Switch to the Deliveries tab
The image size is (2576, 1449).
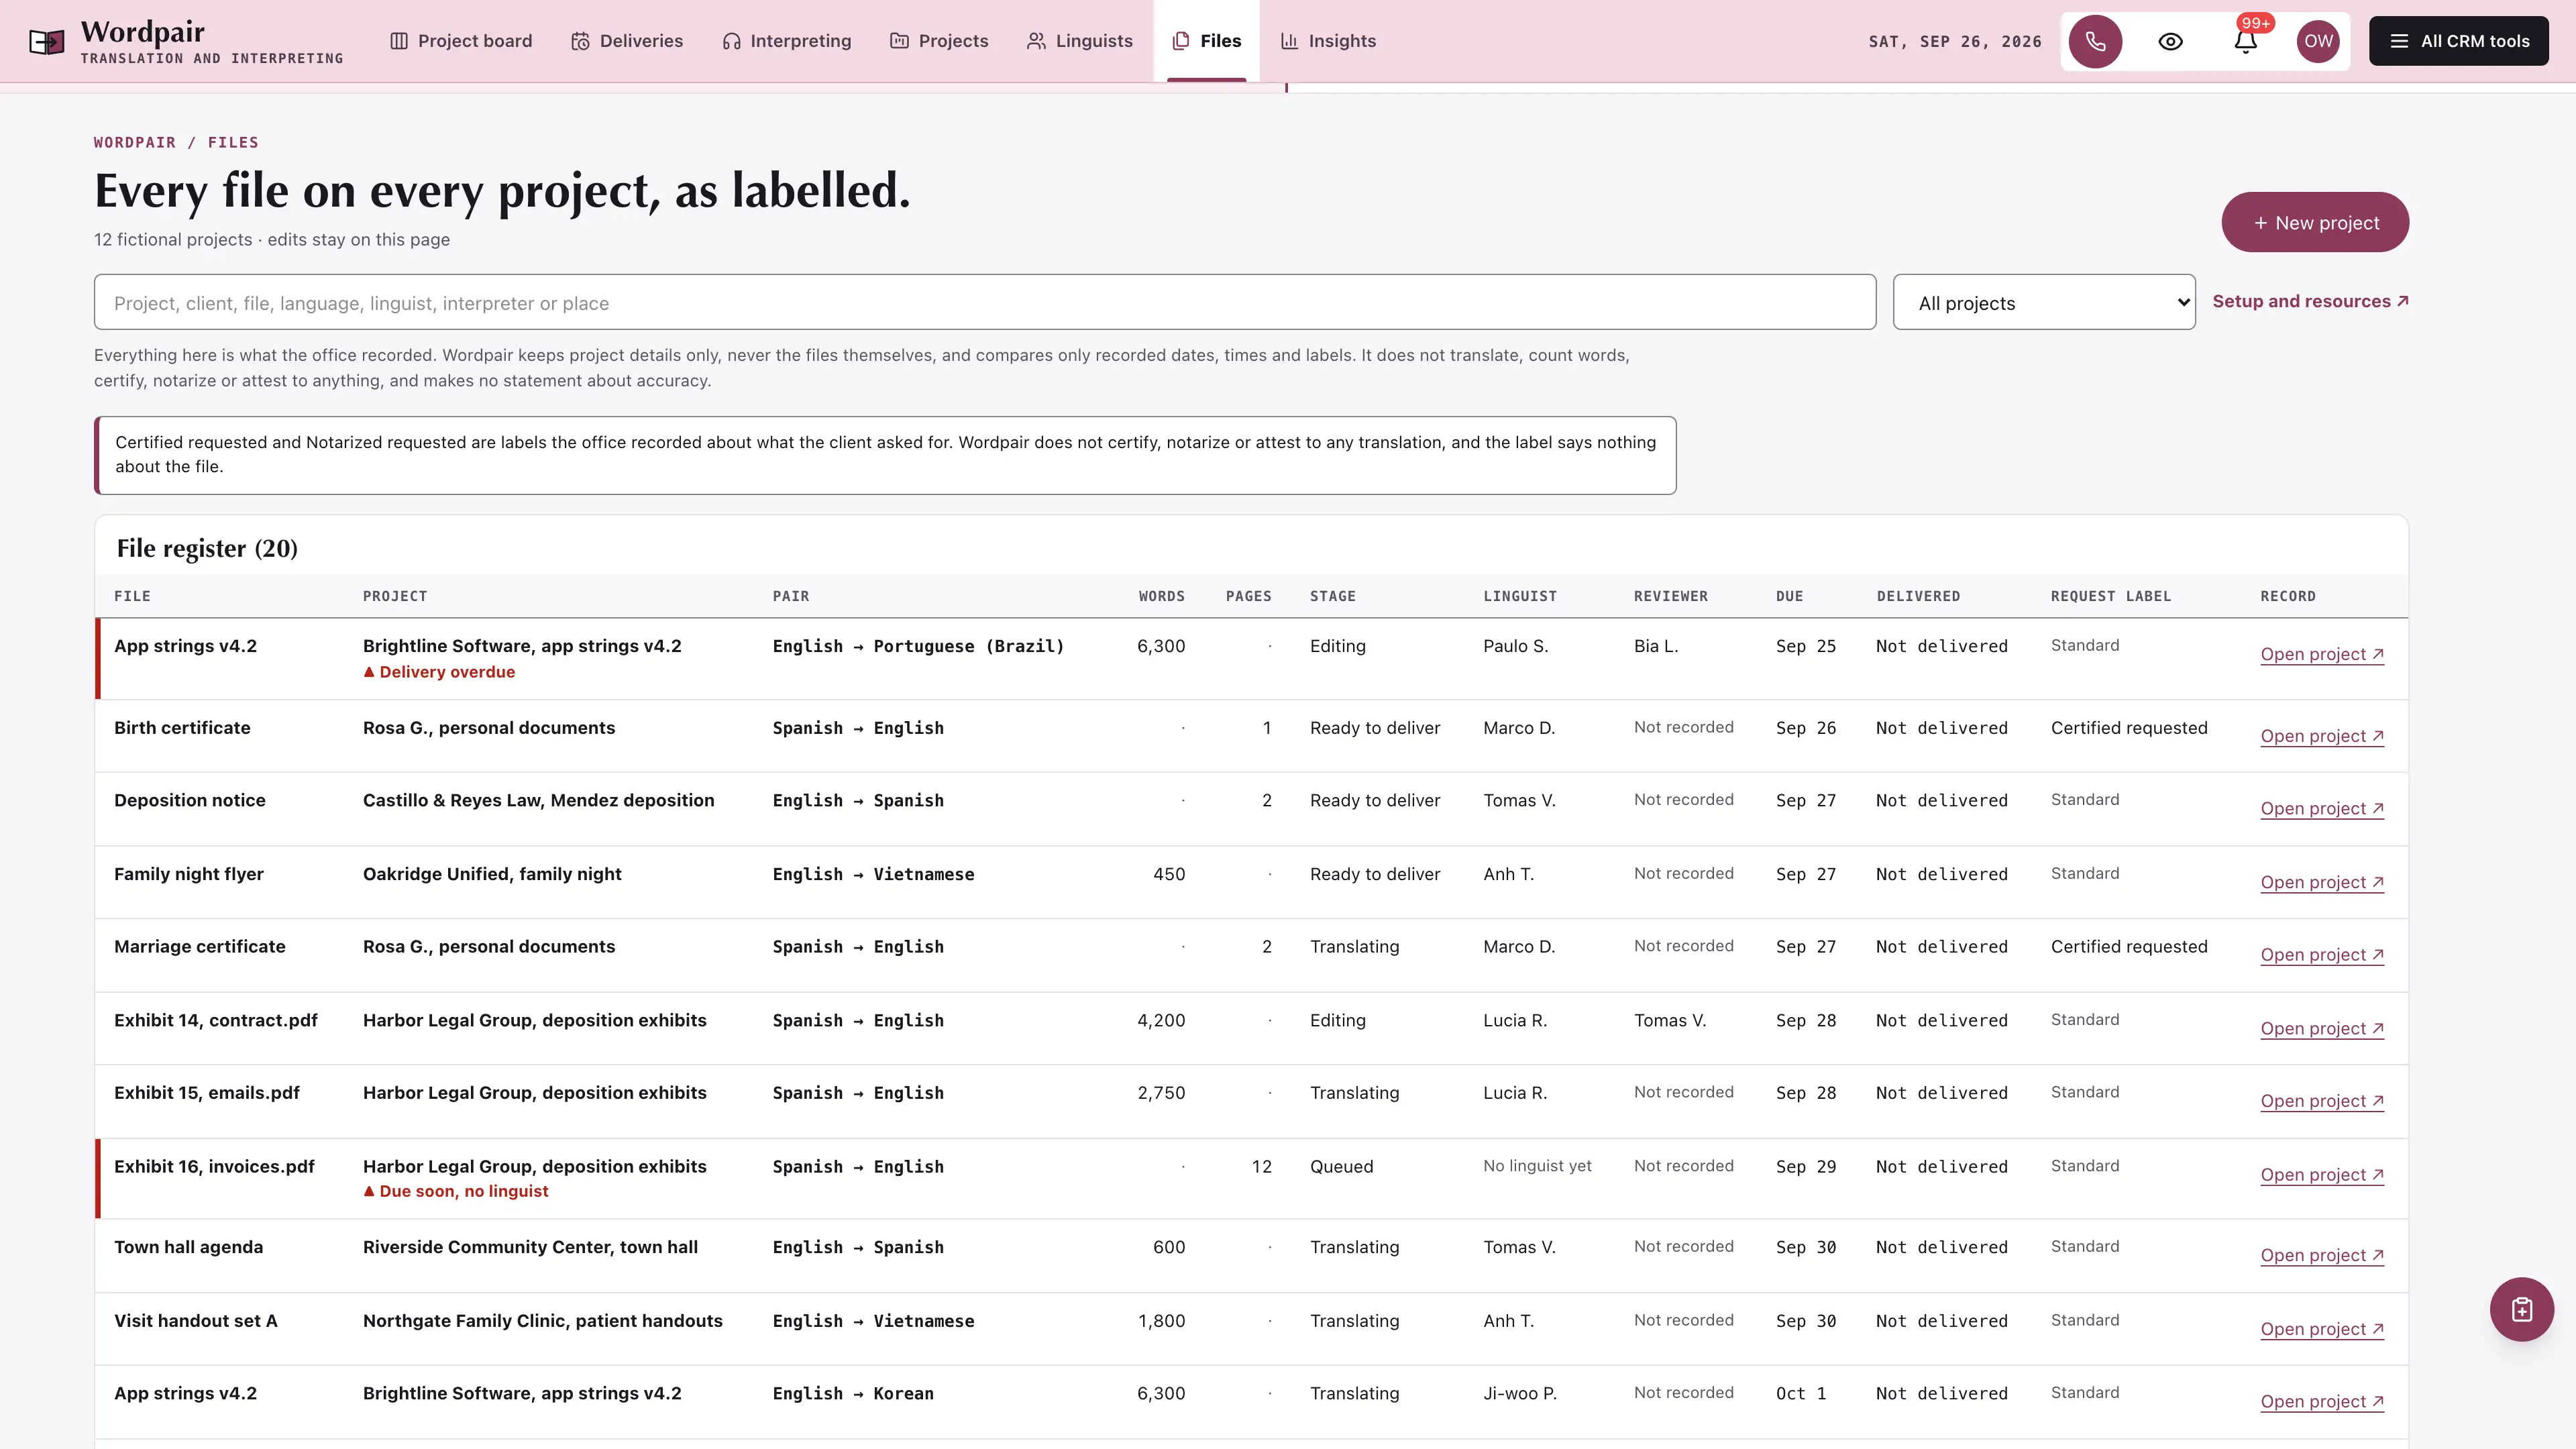627,41
